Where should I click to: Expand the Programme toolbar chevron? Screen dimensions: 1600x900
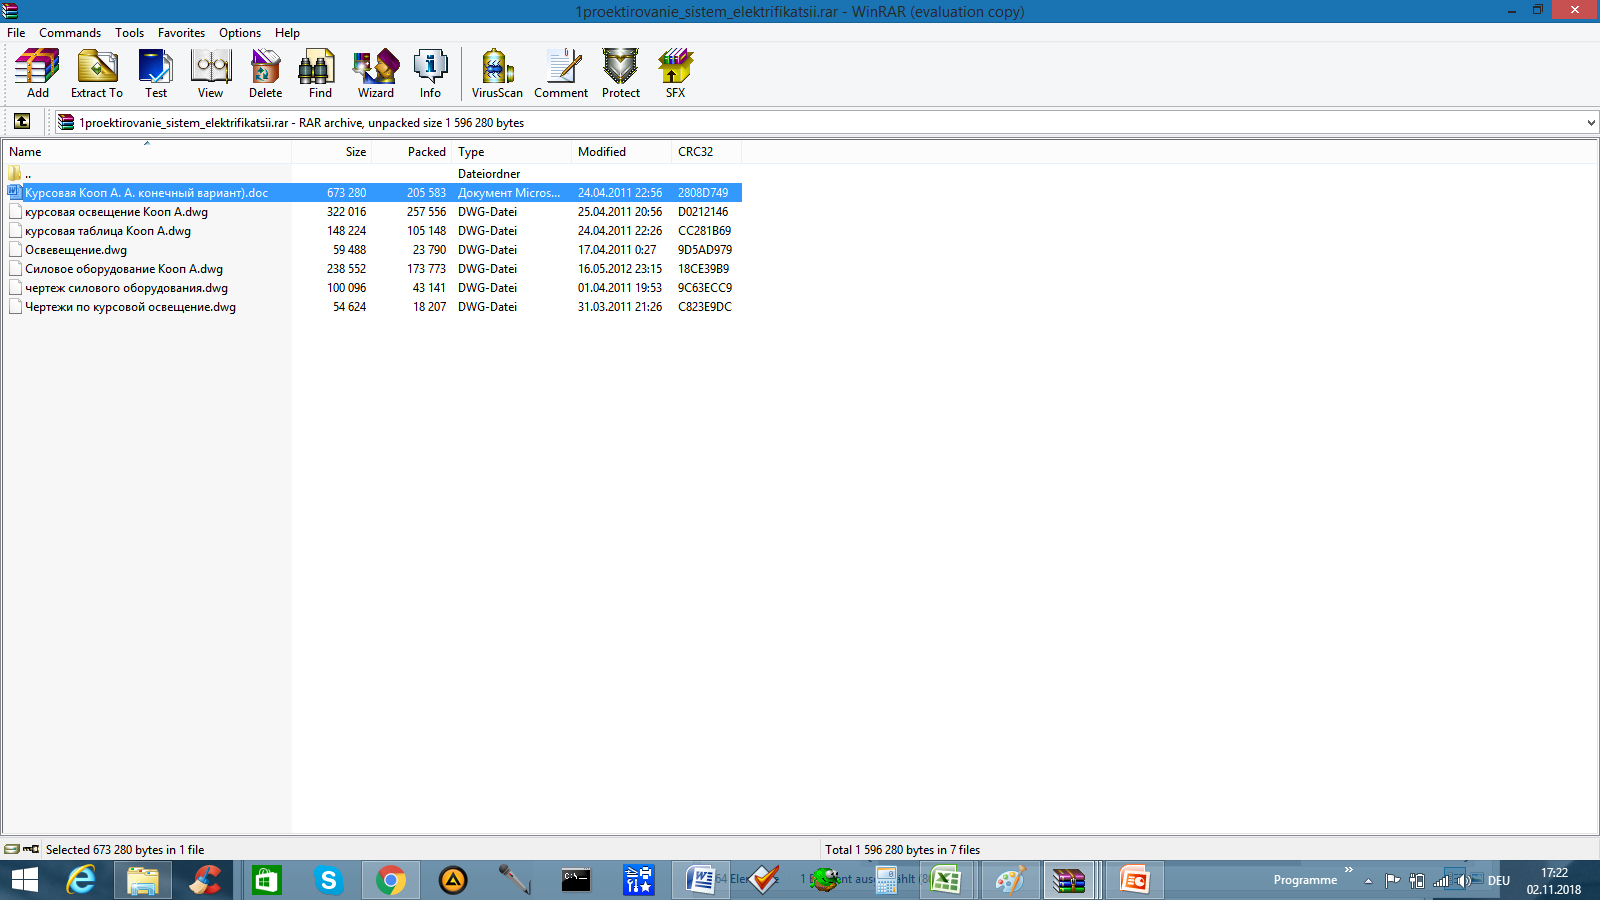[1348, 870]
